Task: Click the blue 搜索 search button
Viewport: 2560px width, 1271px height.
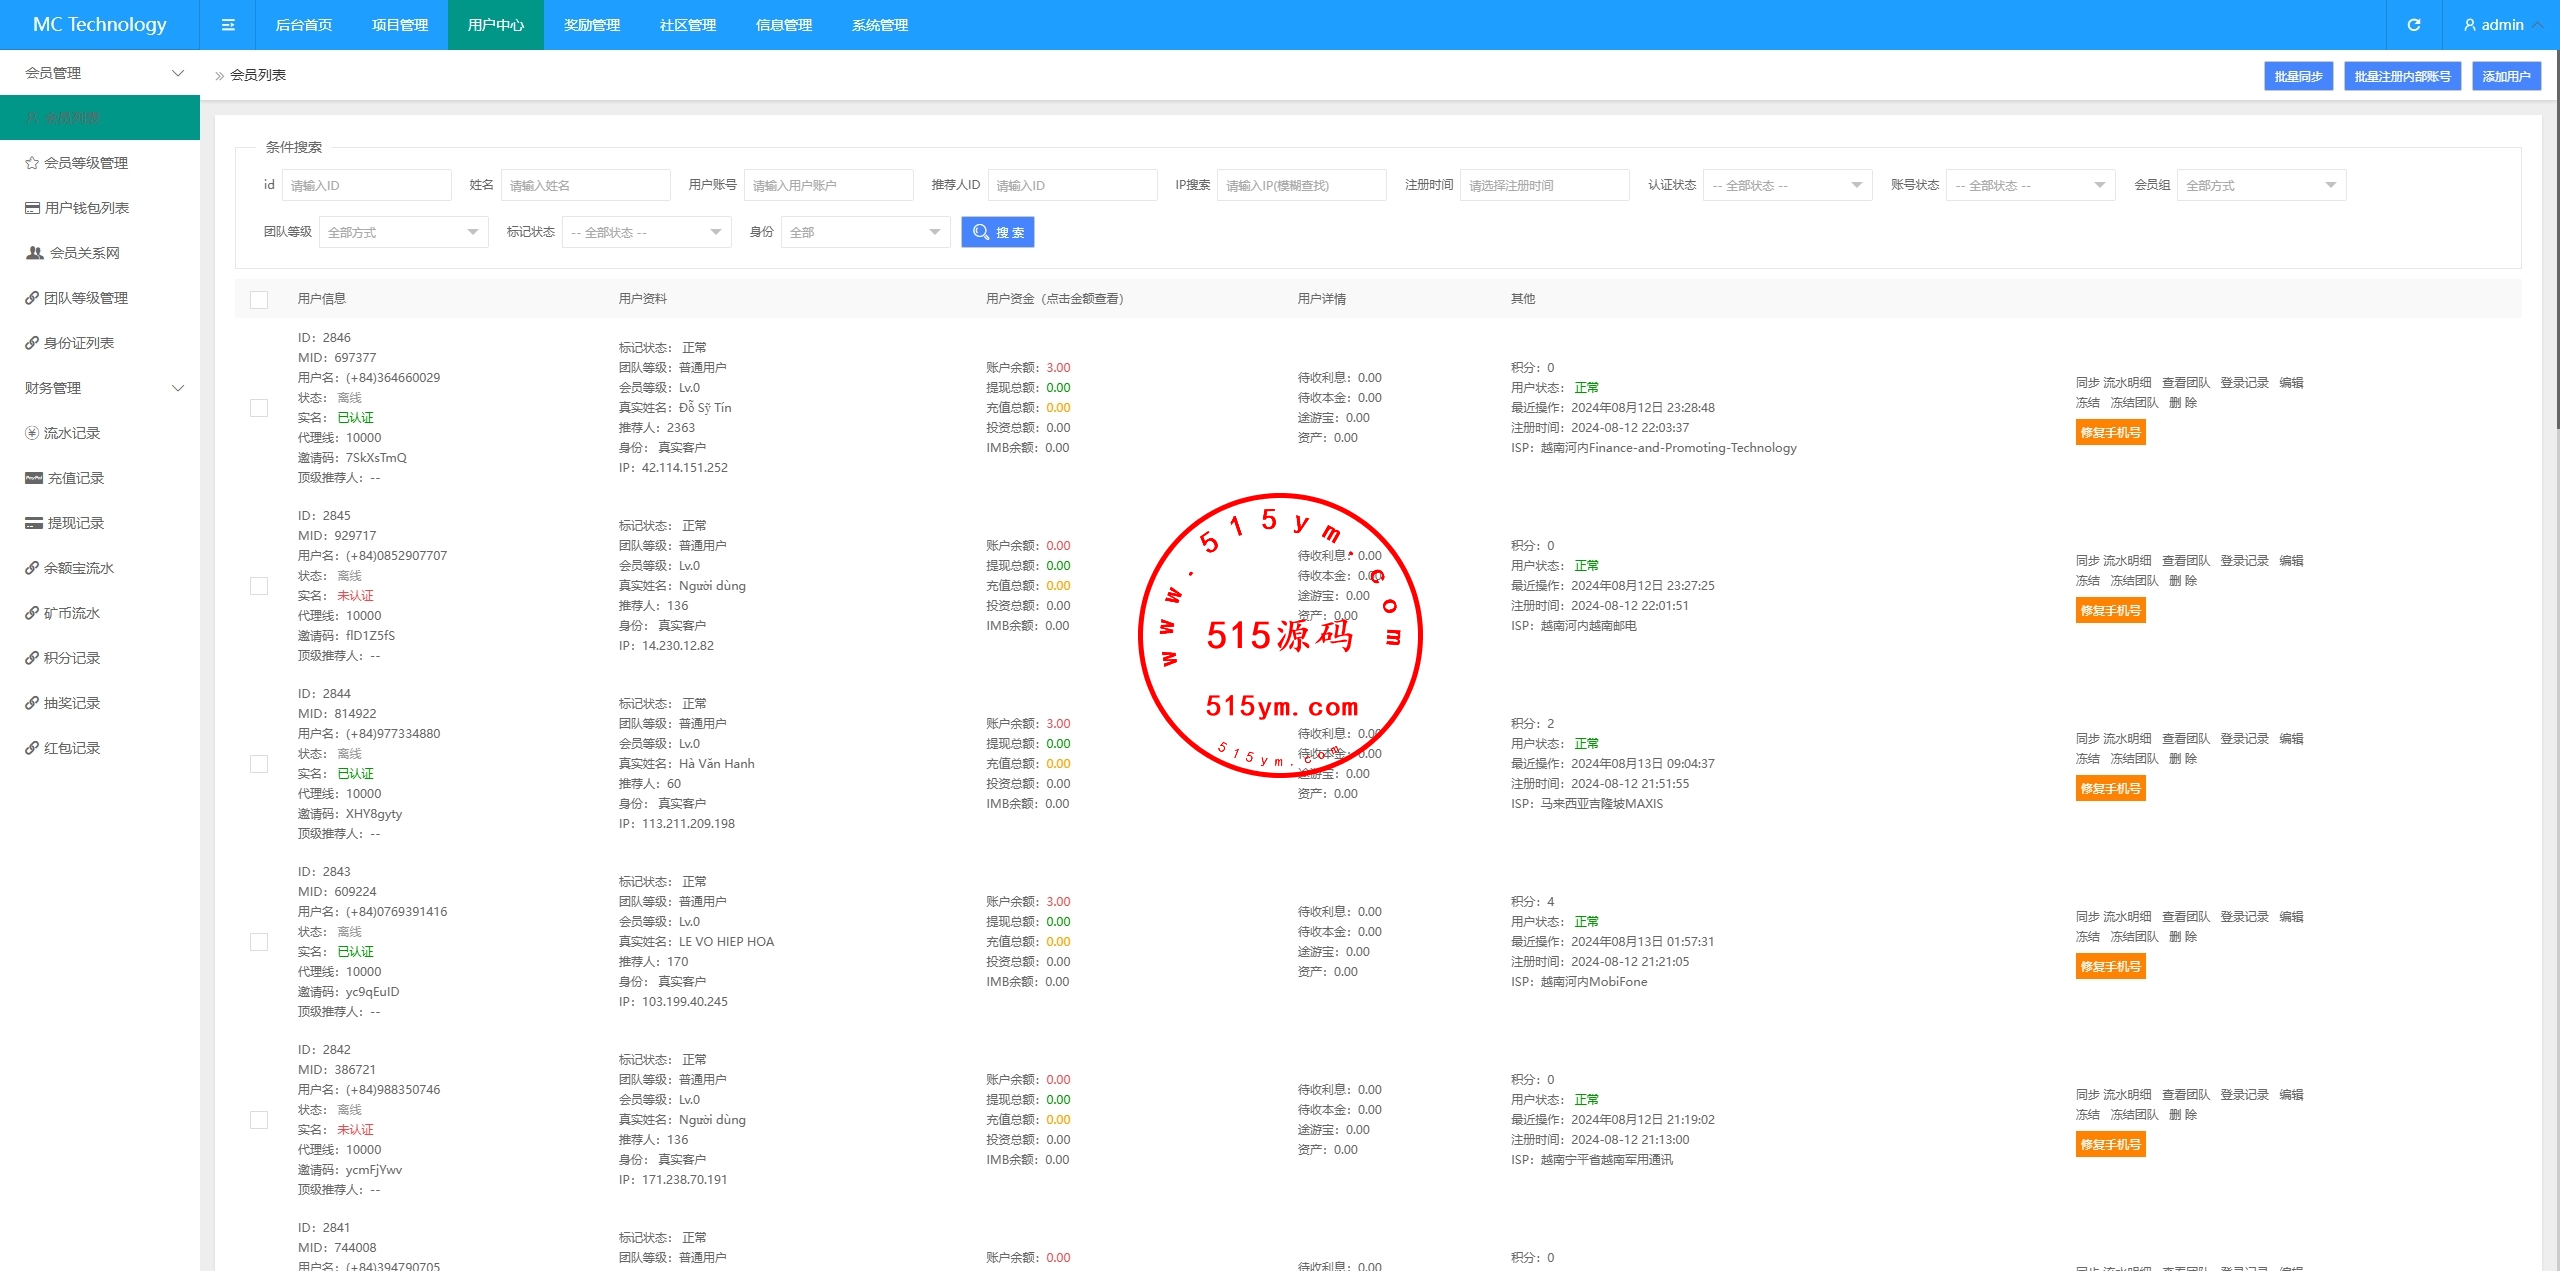Action: coord(997,232)
